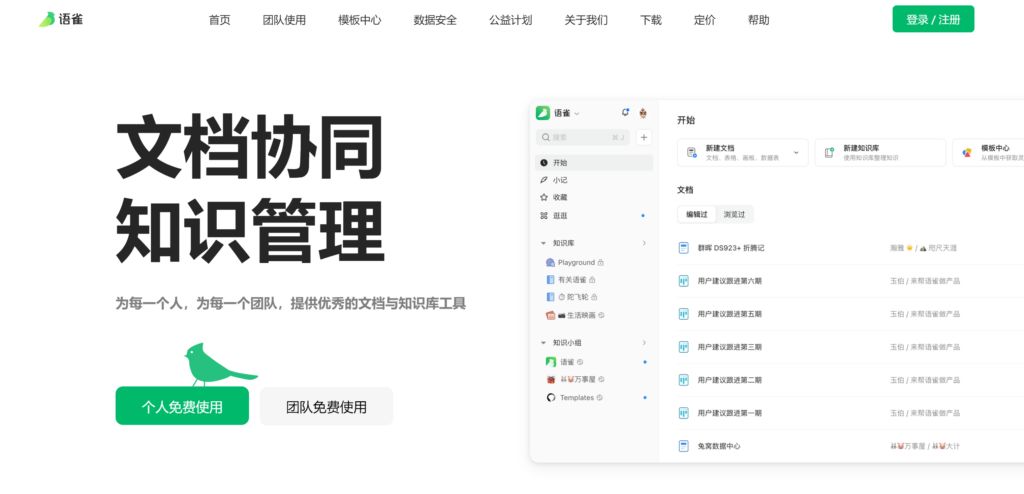This screenshot has width=1024, height=494.
Task: Click the 用户建议跟进第三期 sheet icon
Action: coord(684,347)
